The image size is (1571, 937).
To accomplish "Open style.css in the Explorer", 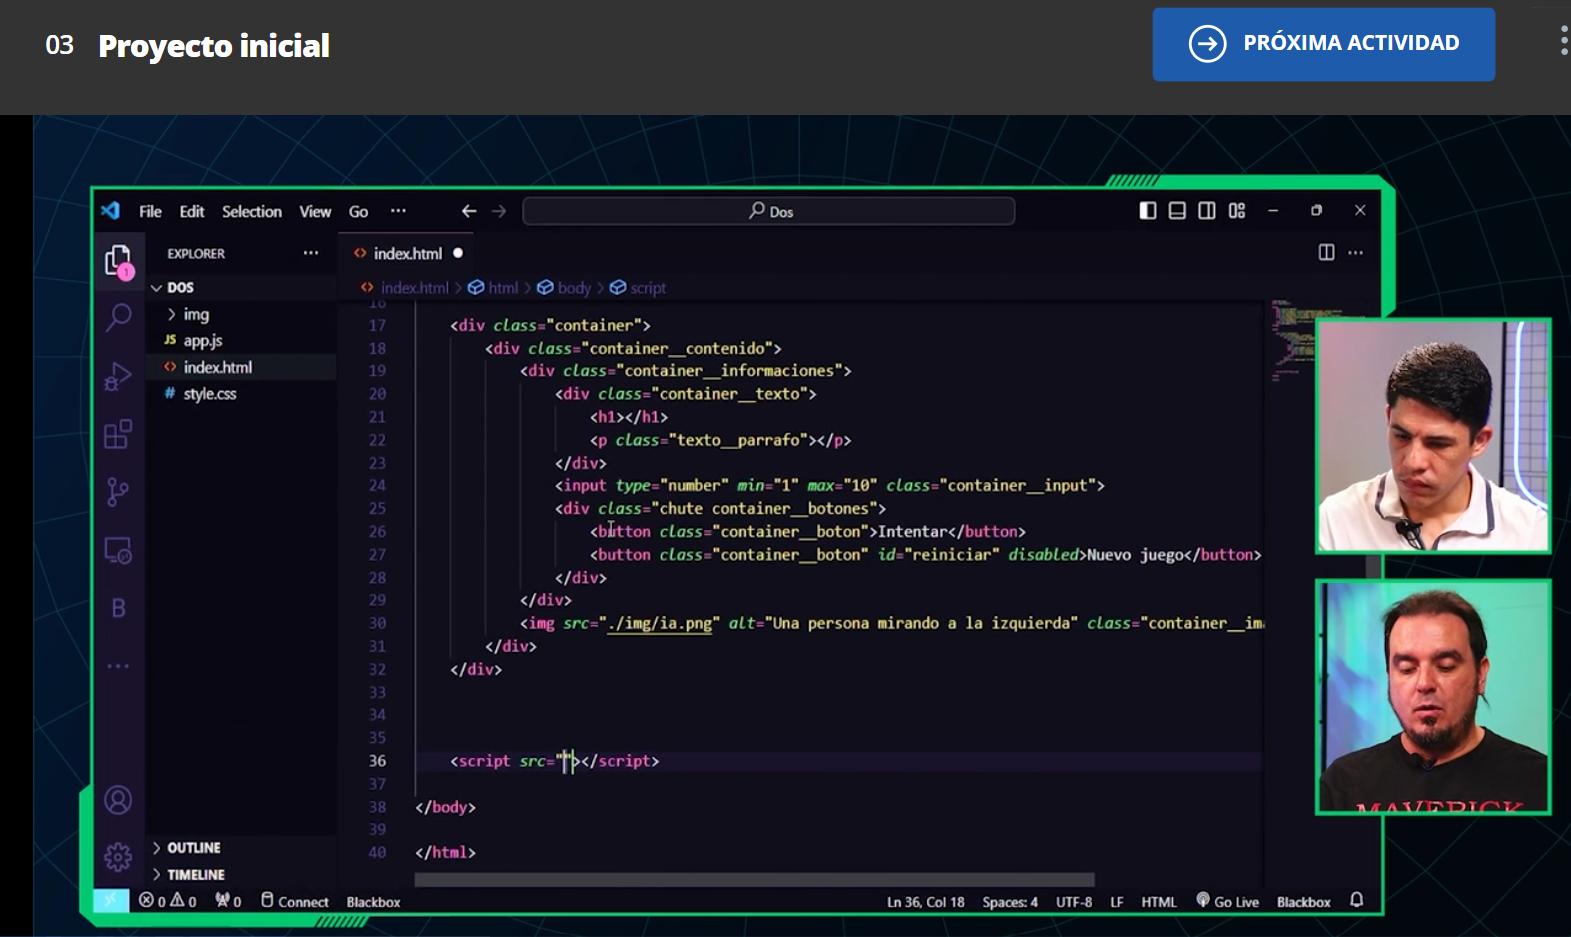I will 241,393.
